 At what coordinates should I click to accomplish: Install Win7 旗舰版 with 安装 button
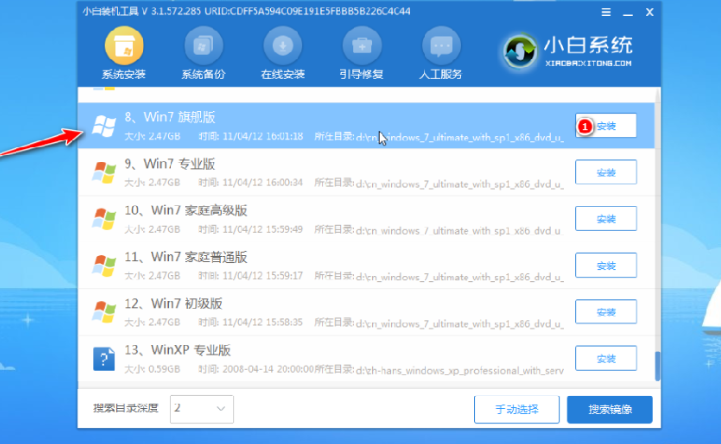[606, 127]
